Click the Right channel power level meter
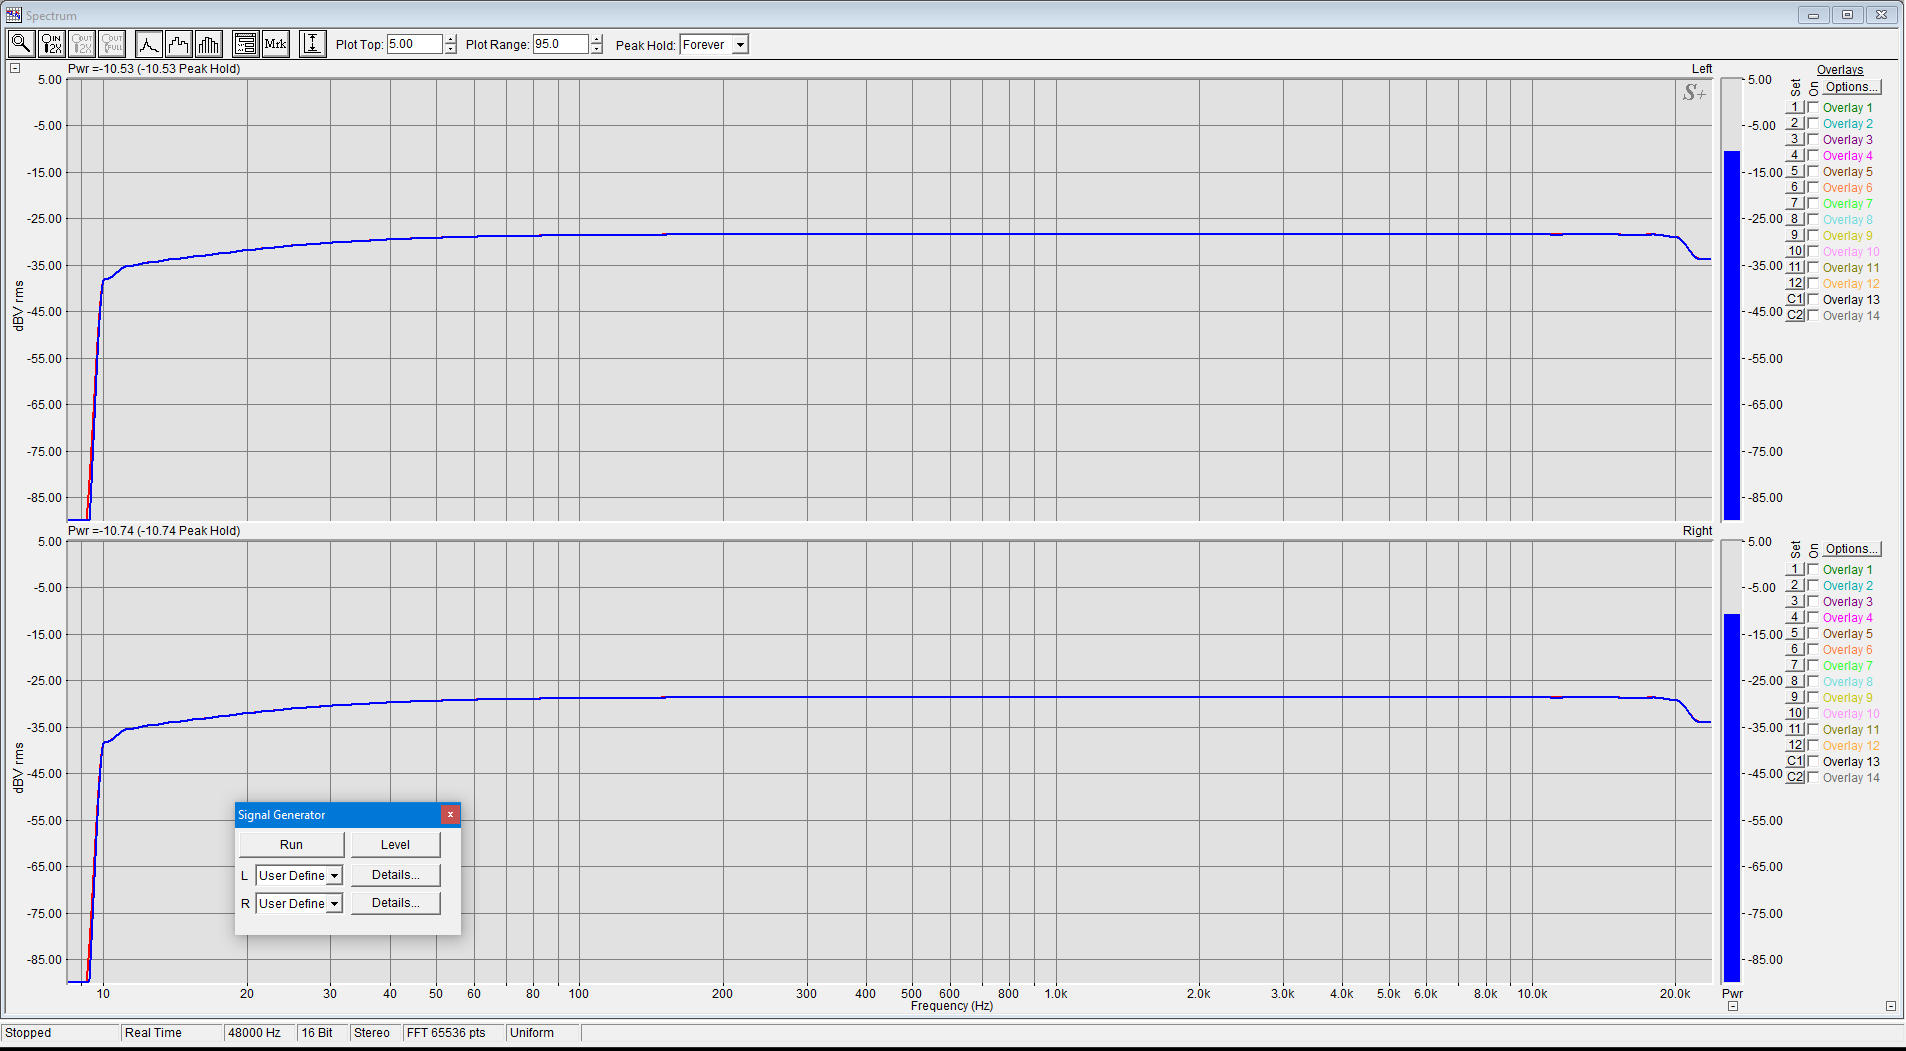This screenshot has height=1051, width=1906. click(1732, 762)
